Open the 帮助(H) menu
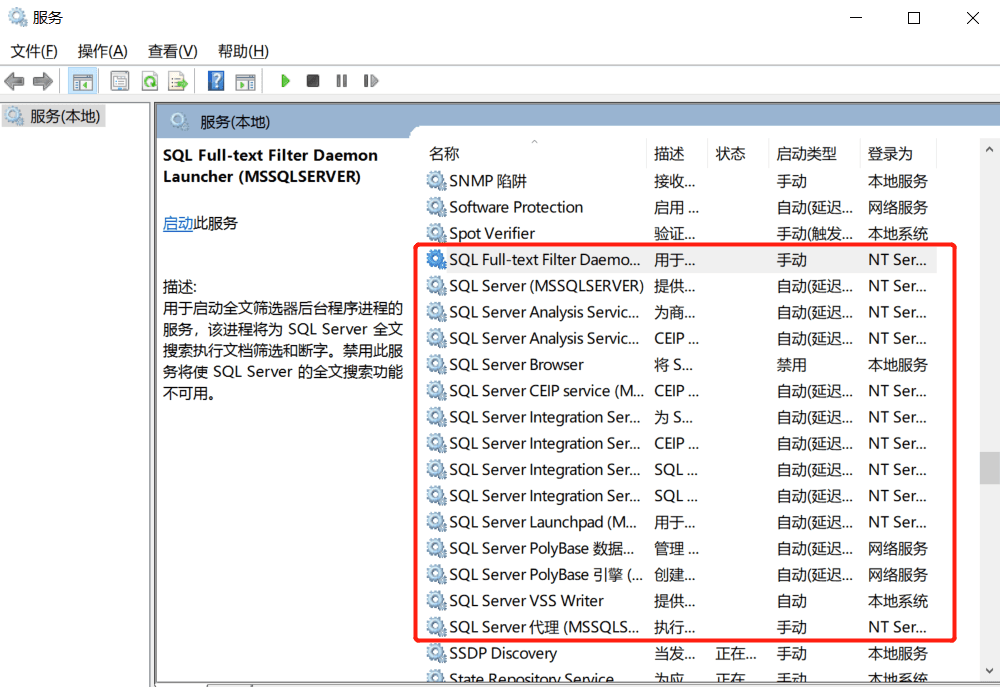Viewport: 1000px width, 687px height. pos(243,51)
